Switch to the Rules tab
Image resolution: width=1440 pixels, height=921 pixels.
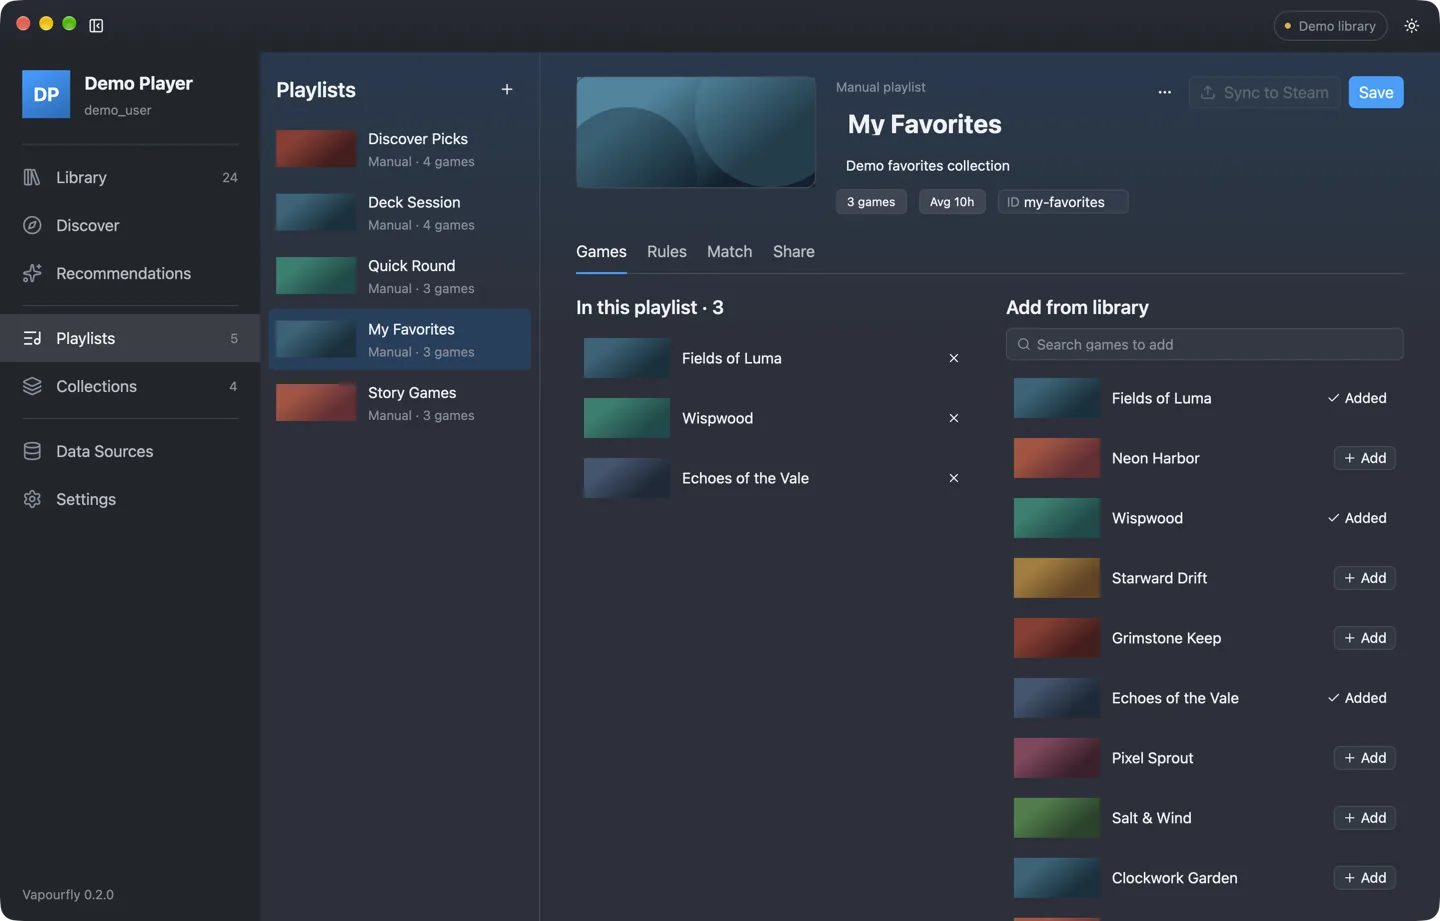pos(667,252)
